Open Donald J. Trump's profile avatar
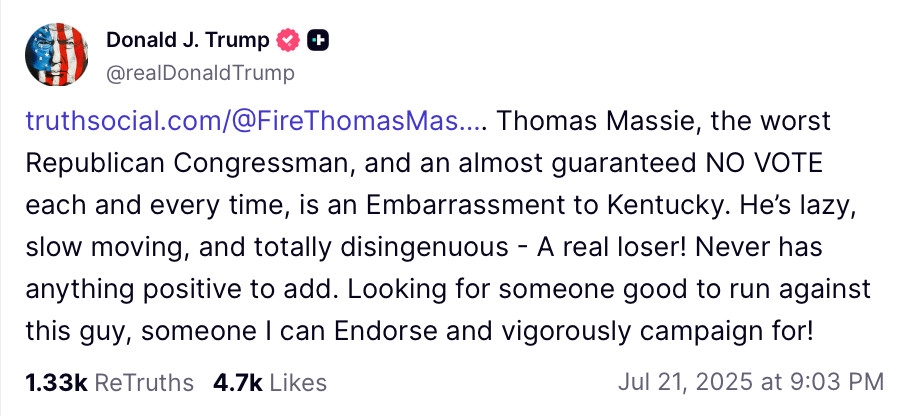 click(55, 55)
